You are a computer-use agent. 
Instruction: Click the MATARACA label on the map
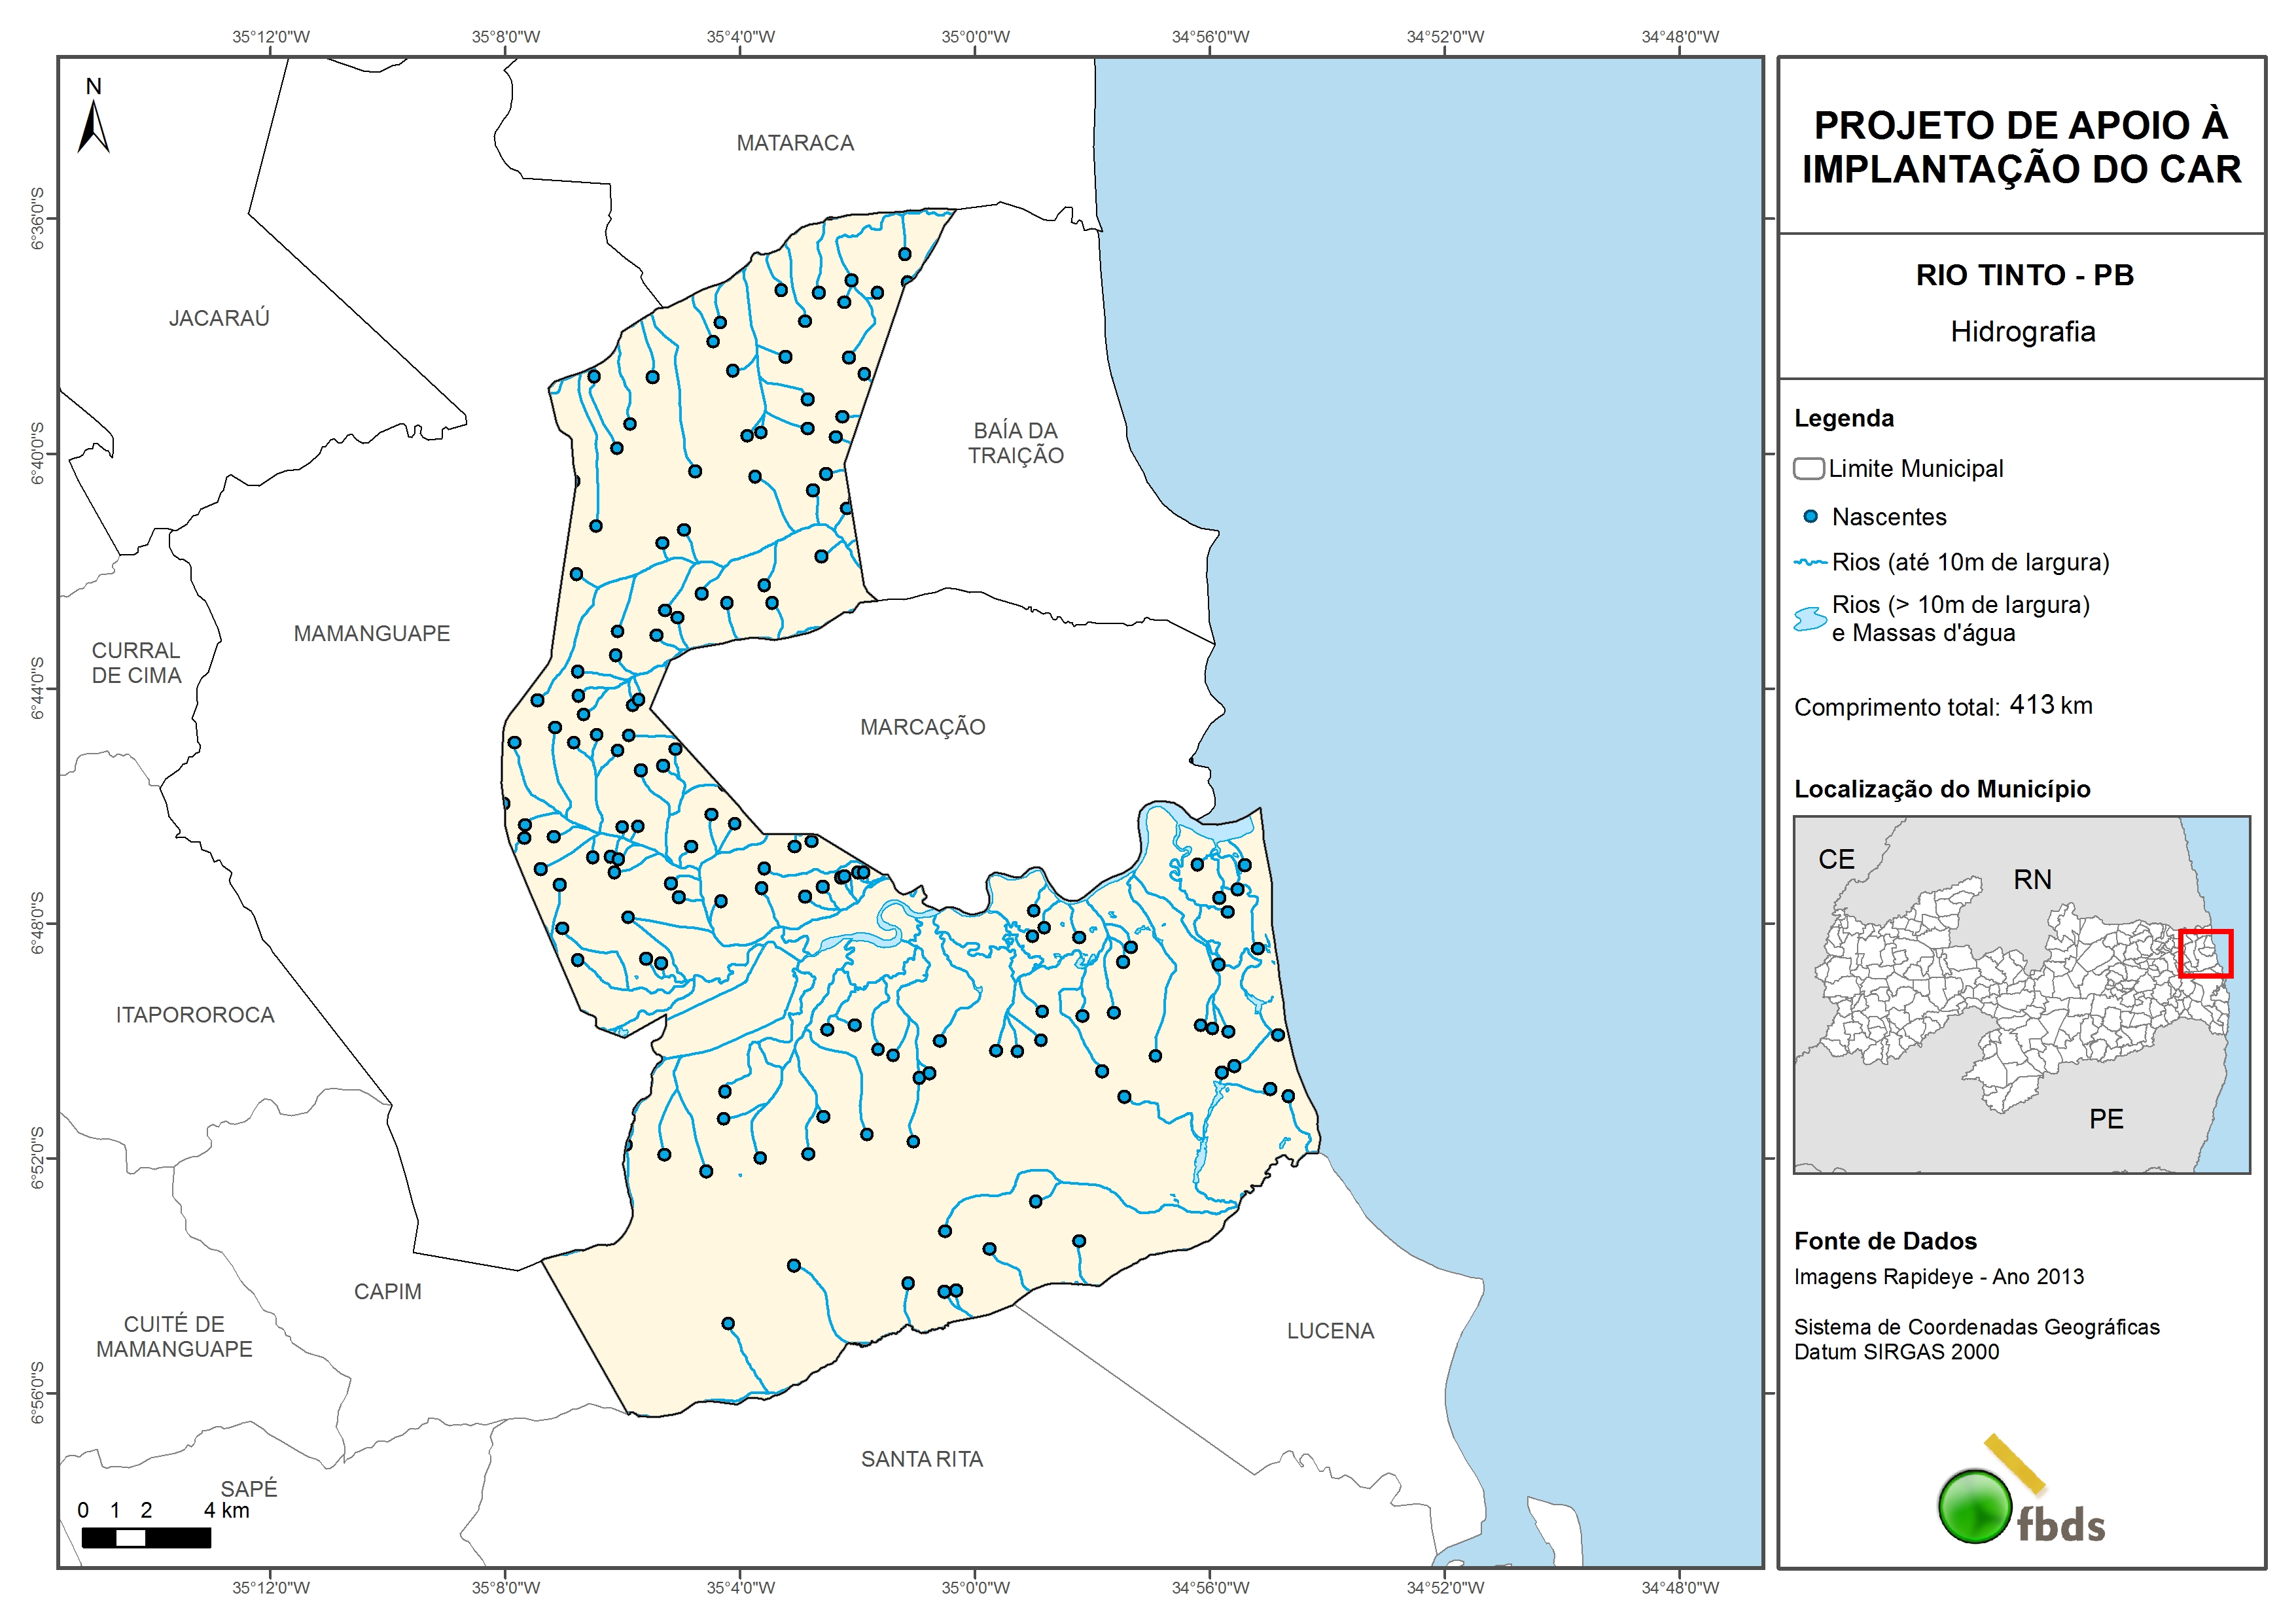[795, 143]
